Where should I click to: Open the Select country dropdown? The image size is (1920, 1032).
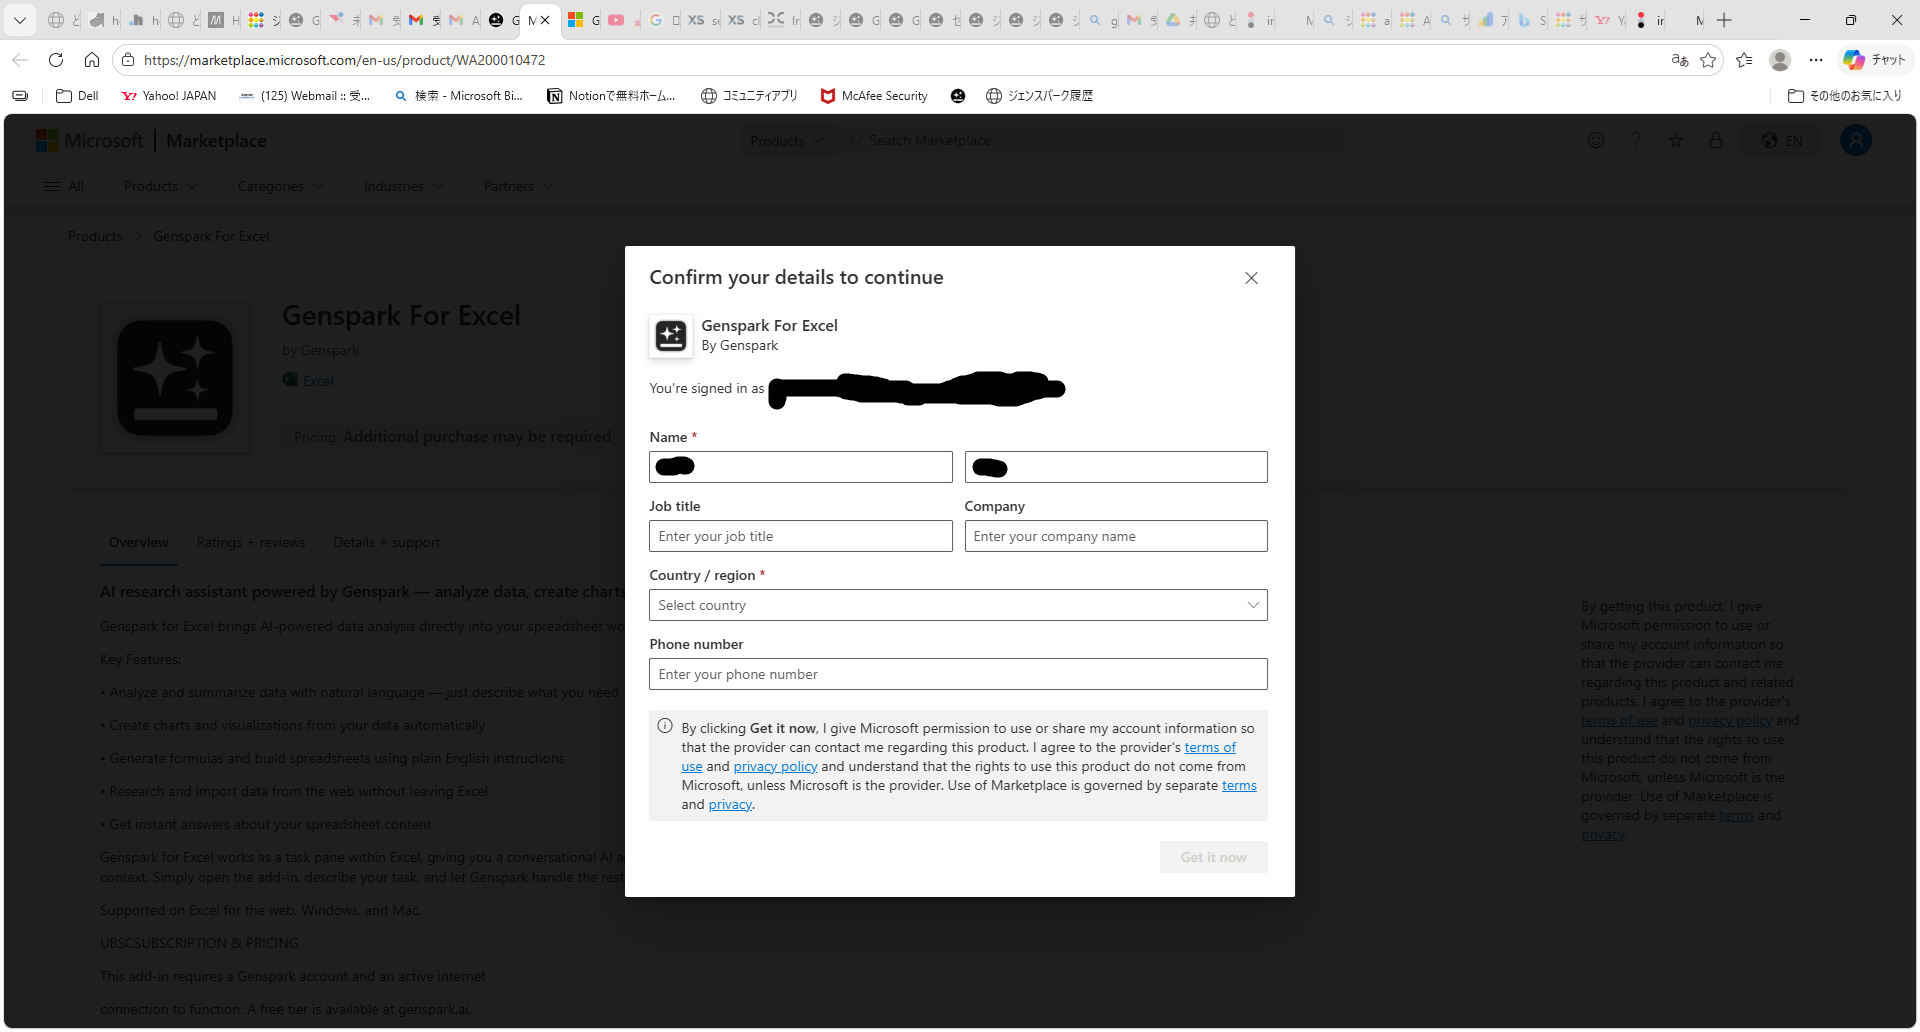[x=958, y=605]
